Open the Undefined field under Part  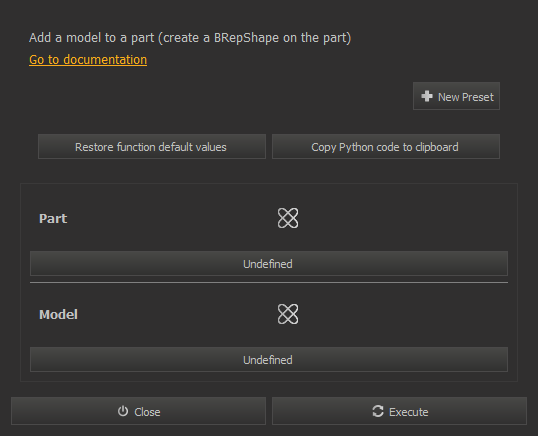269,263
